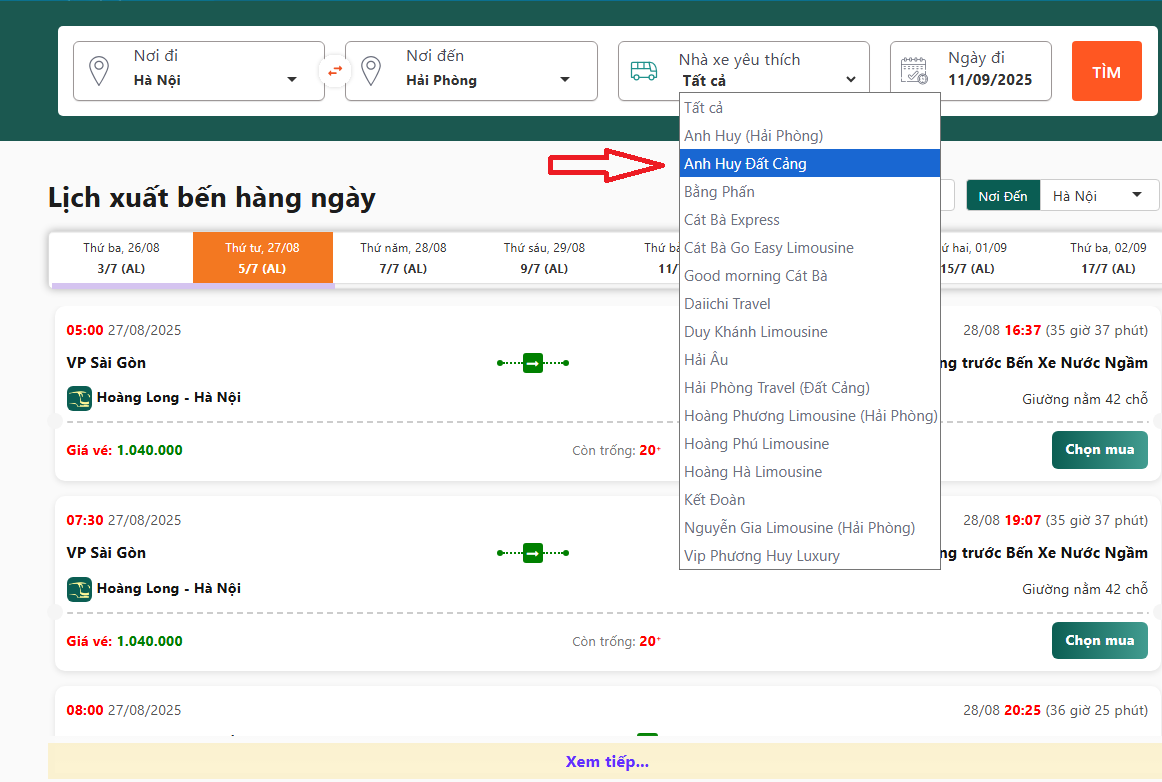Viewport: 1162px width, 782px height.
Task: Switch to Thứ năm, 28/08 date tab
Action: pyautogui.click(x=404, y=258)
